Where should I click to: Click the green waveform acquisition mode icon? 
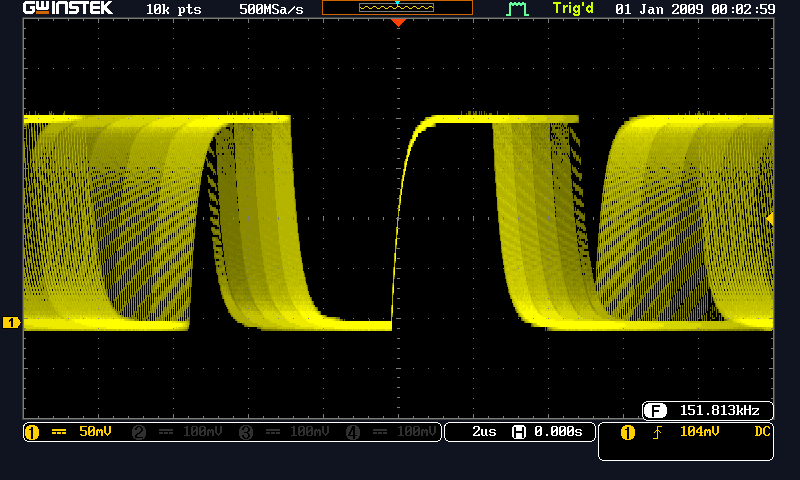tap(517, 9)
